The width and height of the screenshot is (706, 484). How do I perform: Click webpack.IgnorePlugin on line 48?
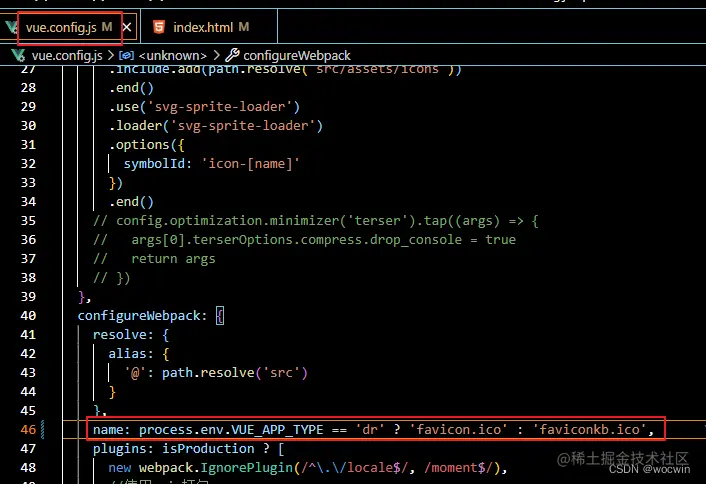click(x=216, y=467)
